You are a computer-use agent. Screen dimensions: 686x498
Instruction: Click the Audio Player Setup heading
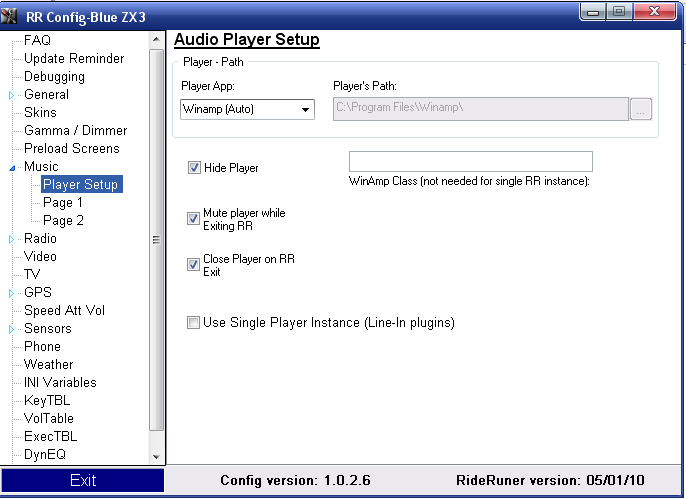tap(247, 39)
